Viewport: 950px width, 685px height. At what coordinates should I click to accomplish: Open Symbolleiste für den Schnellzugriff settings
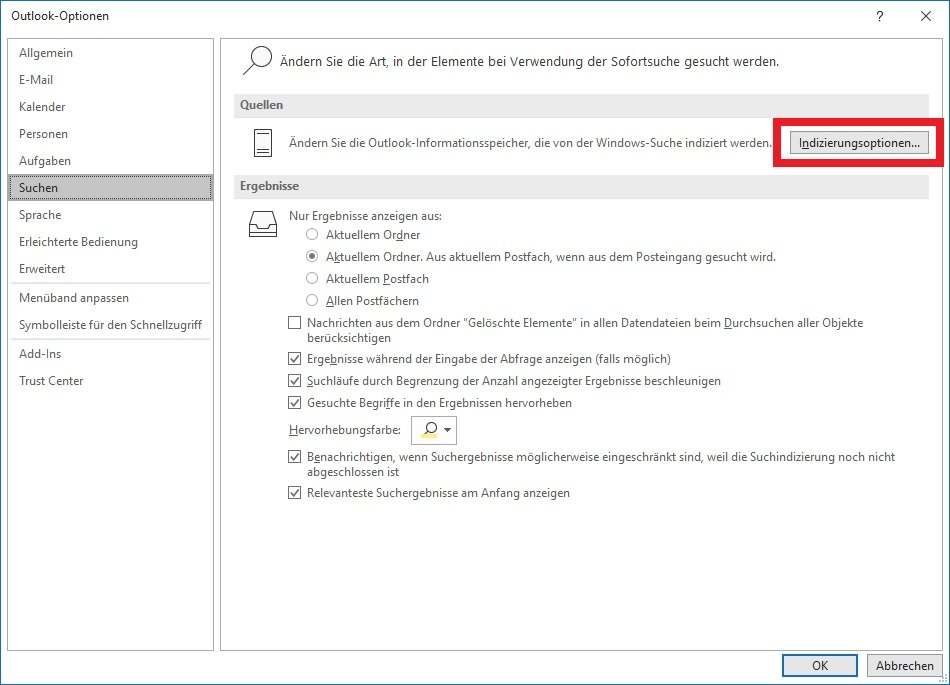pos(110,325)
